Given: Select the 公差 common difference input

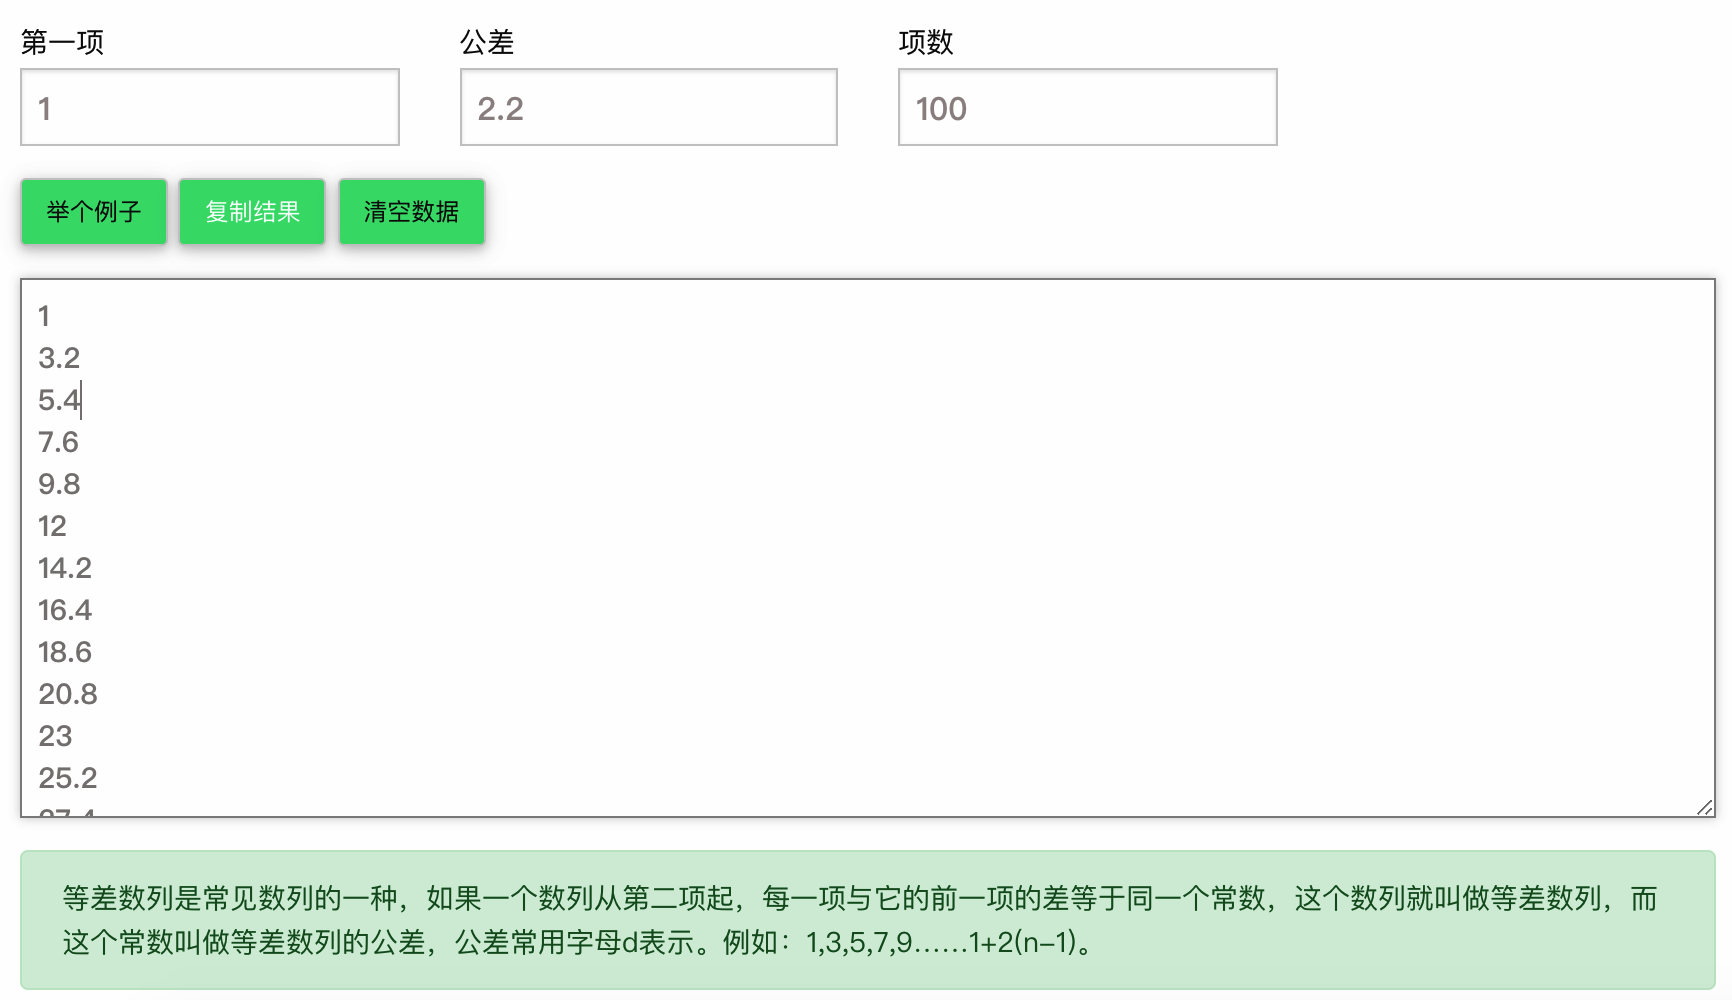Looking at the screenshot, I should [647, 107].
